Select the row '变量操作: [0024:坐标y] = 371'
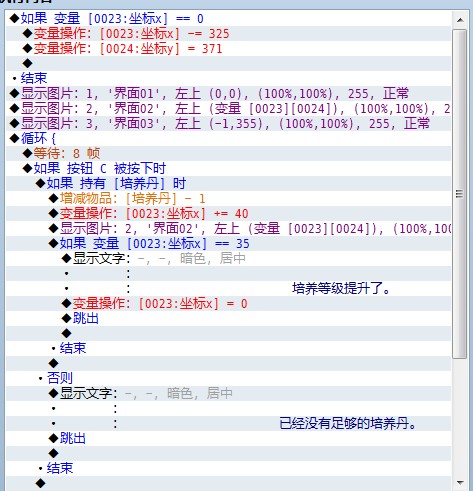This screenshot has height=491, width=473. click(x=229, y=49)
